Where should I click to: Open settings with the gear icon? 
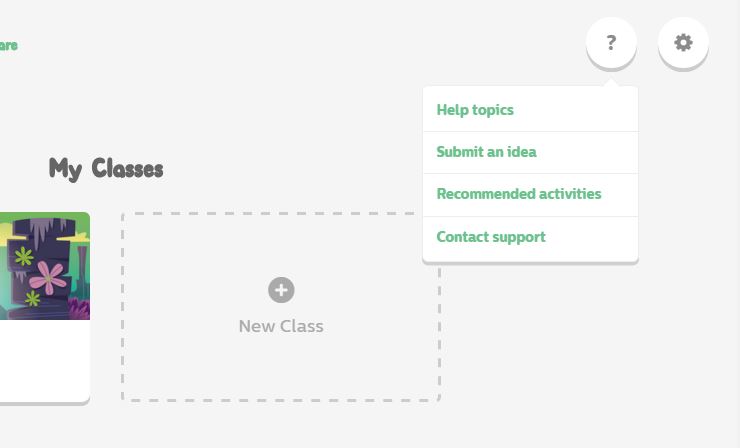683,43
